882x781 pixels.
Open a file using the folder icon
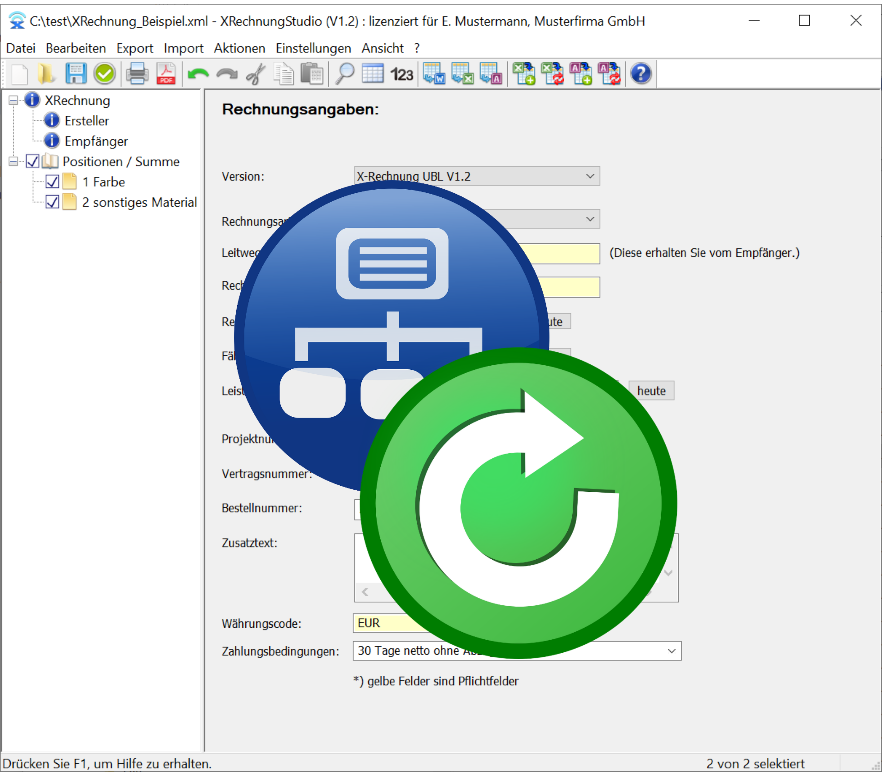coord(47,74)
